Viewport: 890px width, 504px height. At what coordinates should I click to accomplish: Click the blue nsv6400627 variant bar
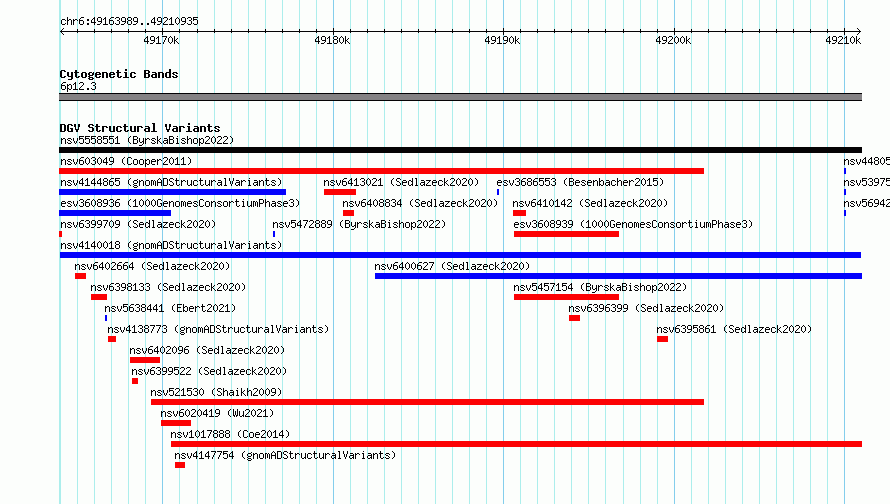(x=618, y=276)
